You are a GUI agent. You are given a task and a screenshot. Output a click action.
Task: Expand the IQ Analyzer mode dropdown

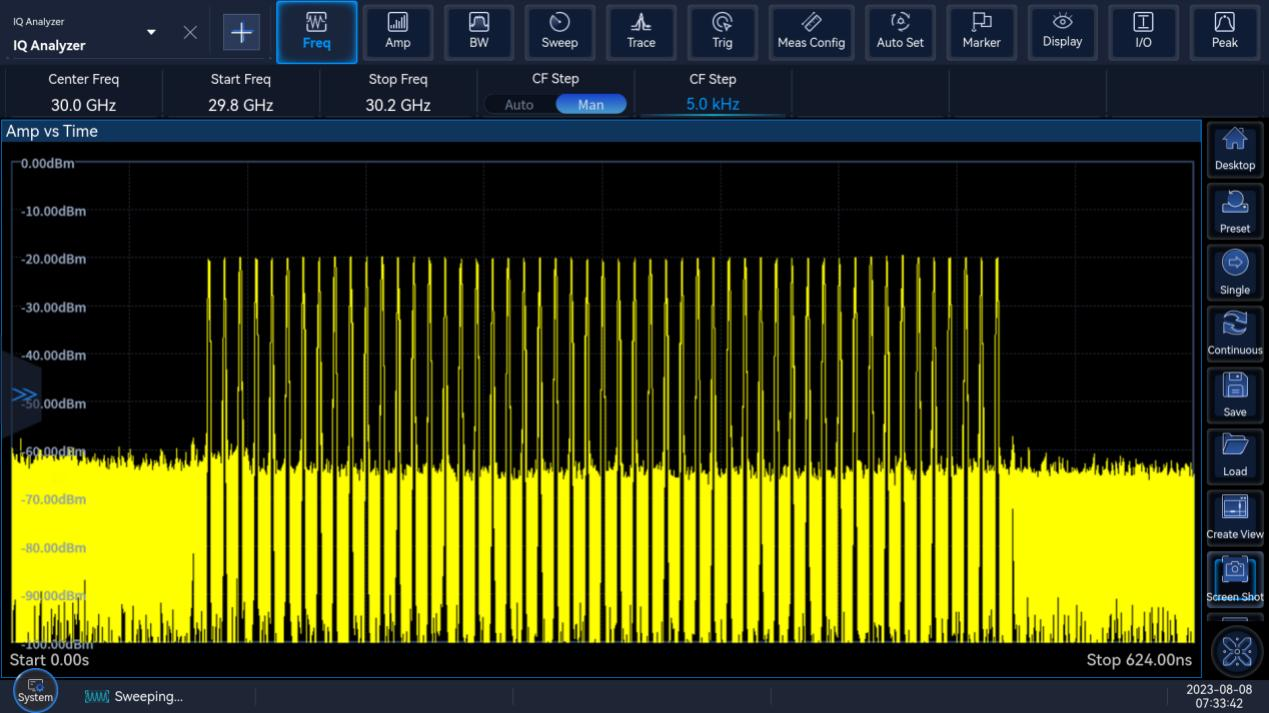tap(151, 33)
